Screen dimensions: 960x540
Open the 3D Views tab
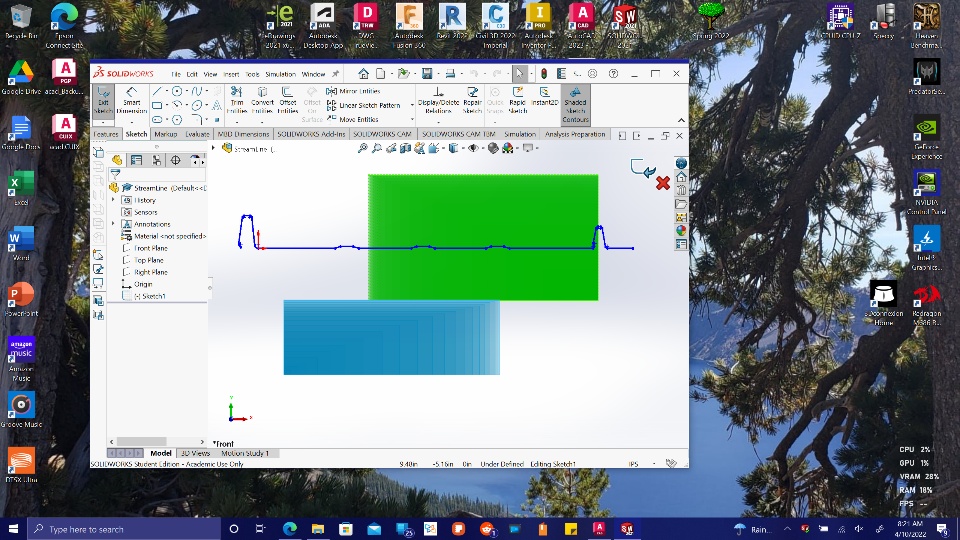(x=195, y=453)
